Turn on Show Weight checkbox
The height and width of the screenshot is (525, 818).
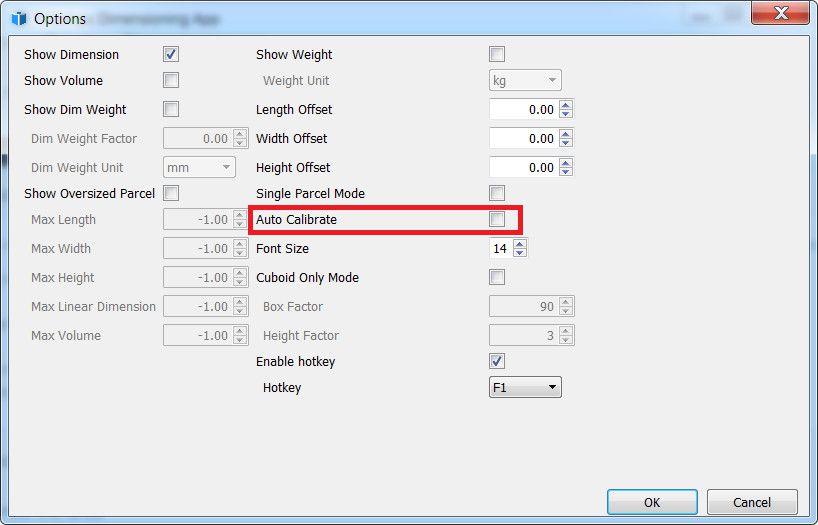497,54
